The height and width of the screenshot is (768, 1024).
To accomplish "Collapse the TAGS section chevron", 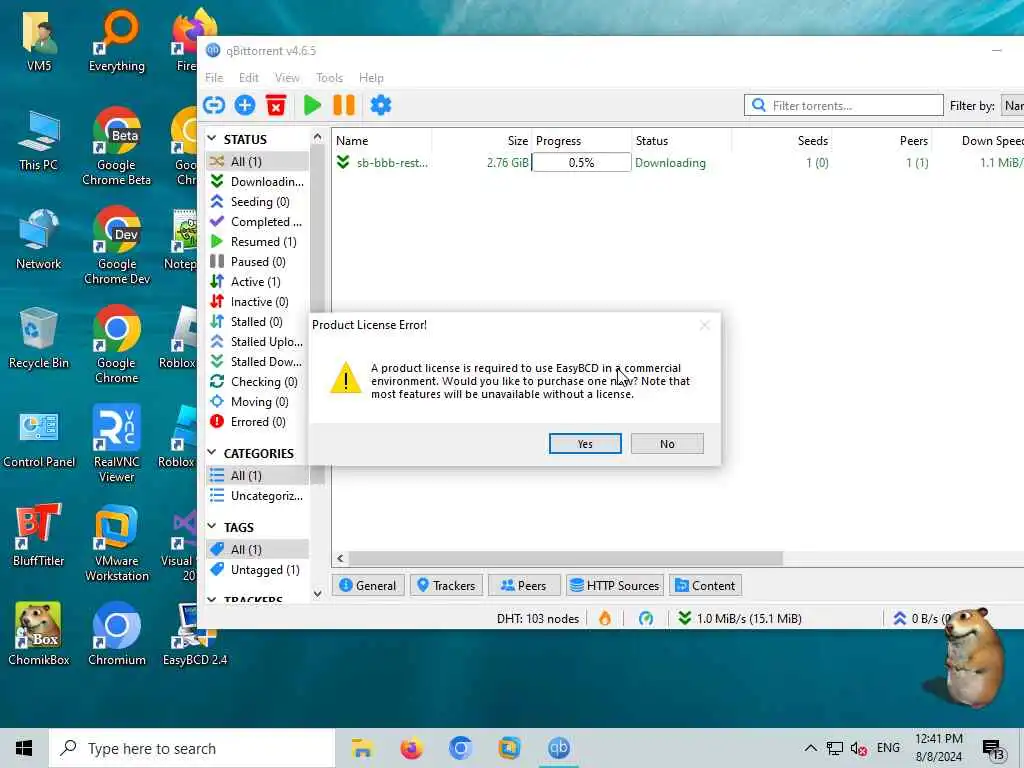I will pos(212,526).
